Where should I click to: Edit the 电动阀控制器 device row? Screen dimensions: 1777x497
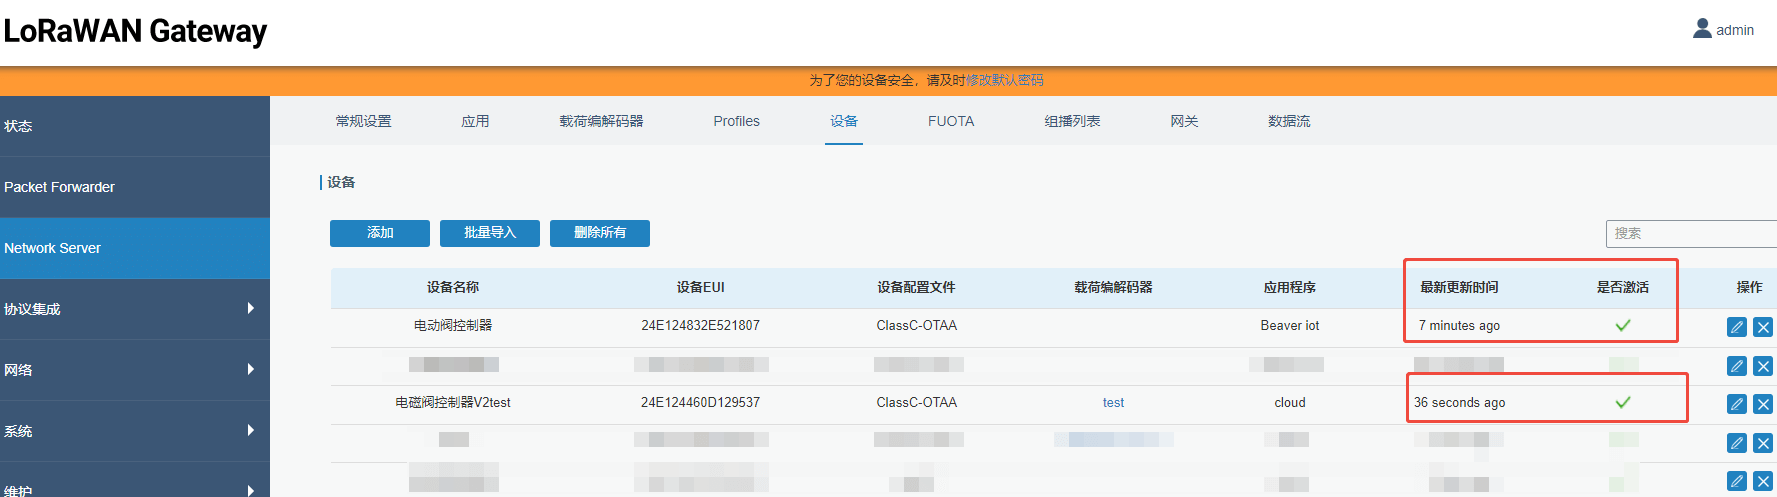(1736, 327)
